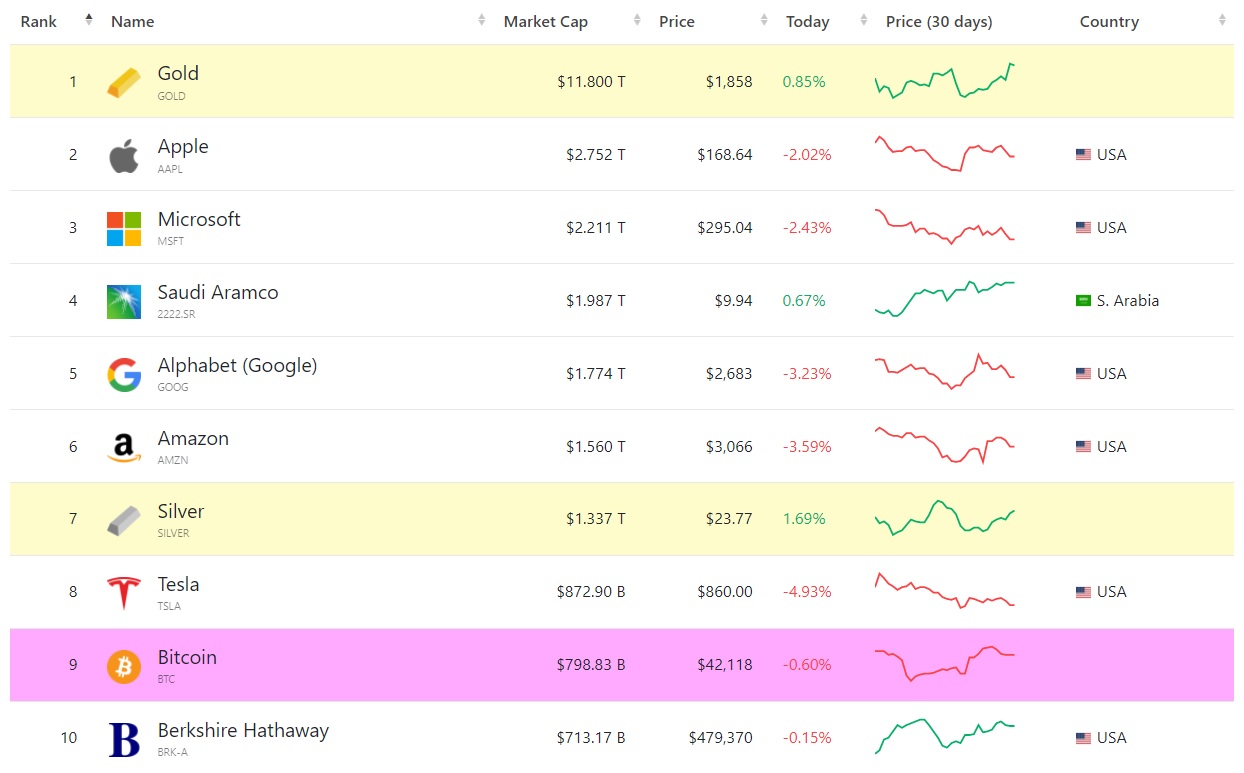Click the Apple logo icon
Viewport: 1244px width, 773px height.
point(124,156)
